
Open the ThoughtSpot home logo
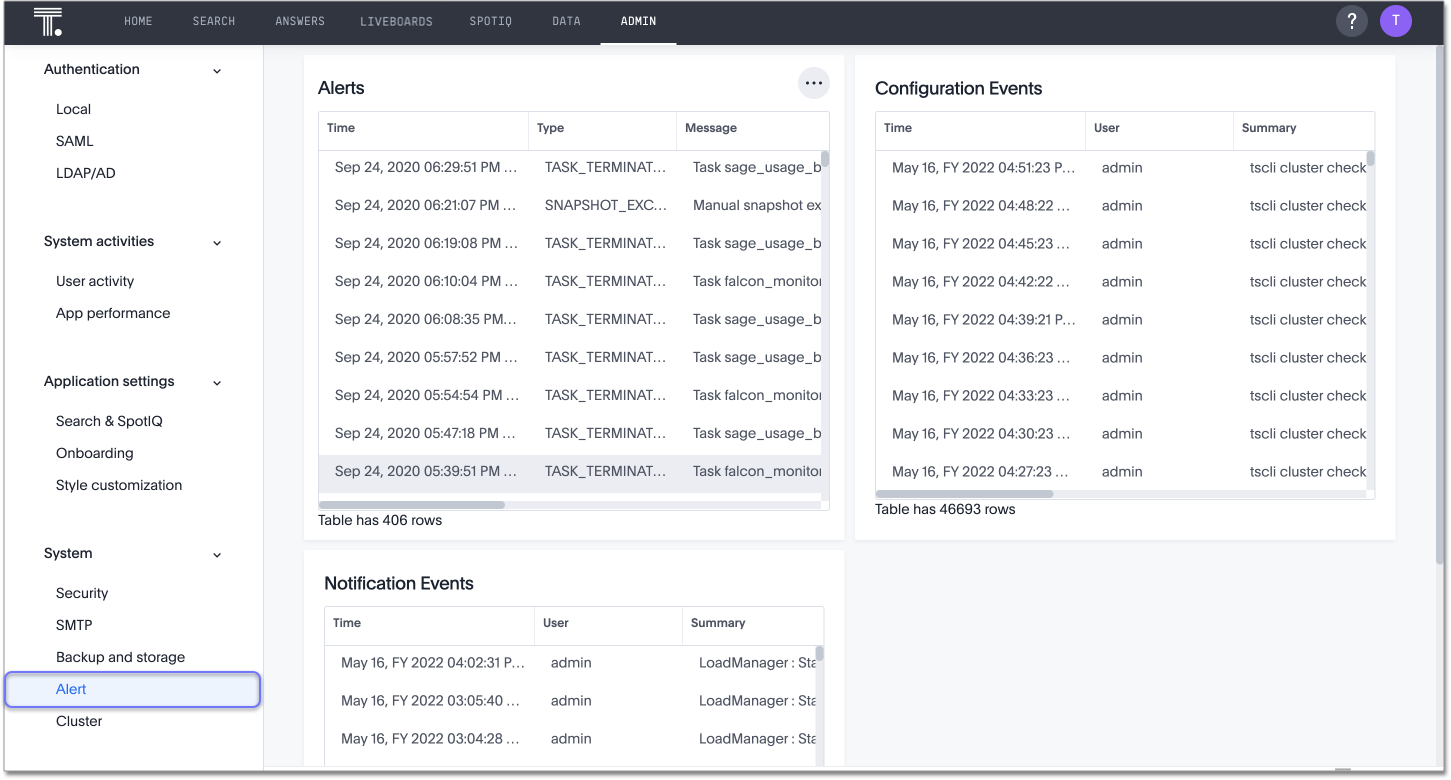tap(47, 21)
